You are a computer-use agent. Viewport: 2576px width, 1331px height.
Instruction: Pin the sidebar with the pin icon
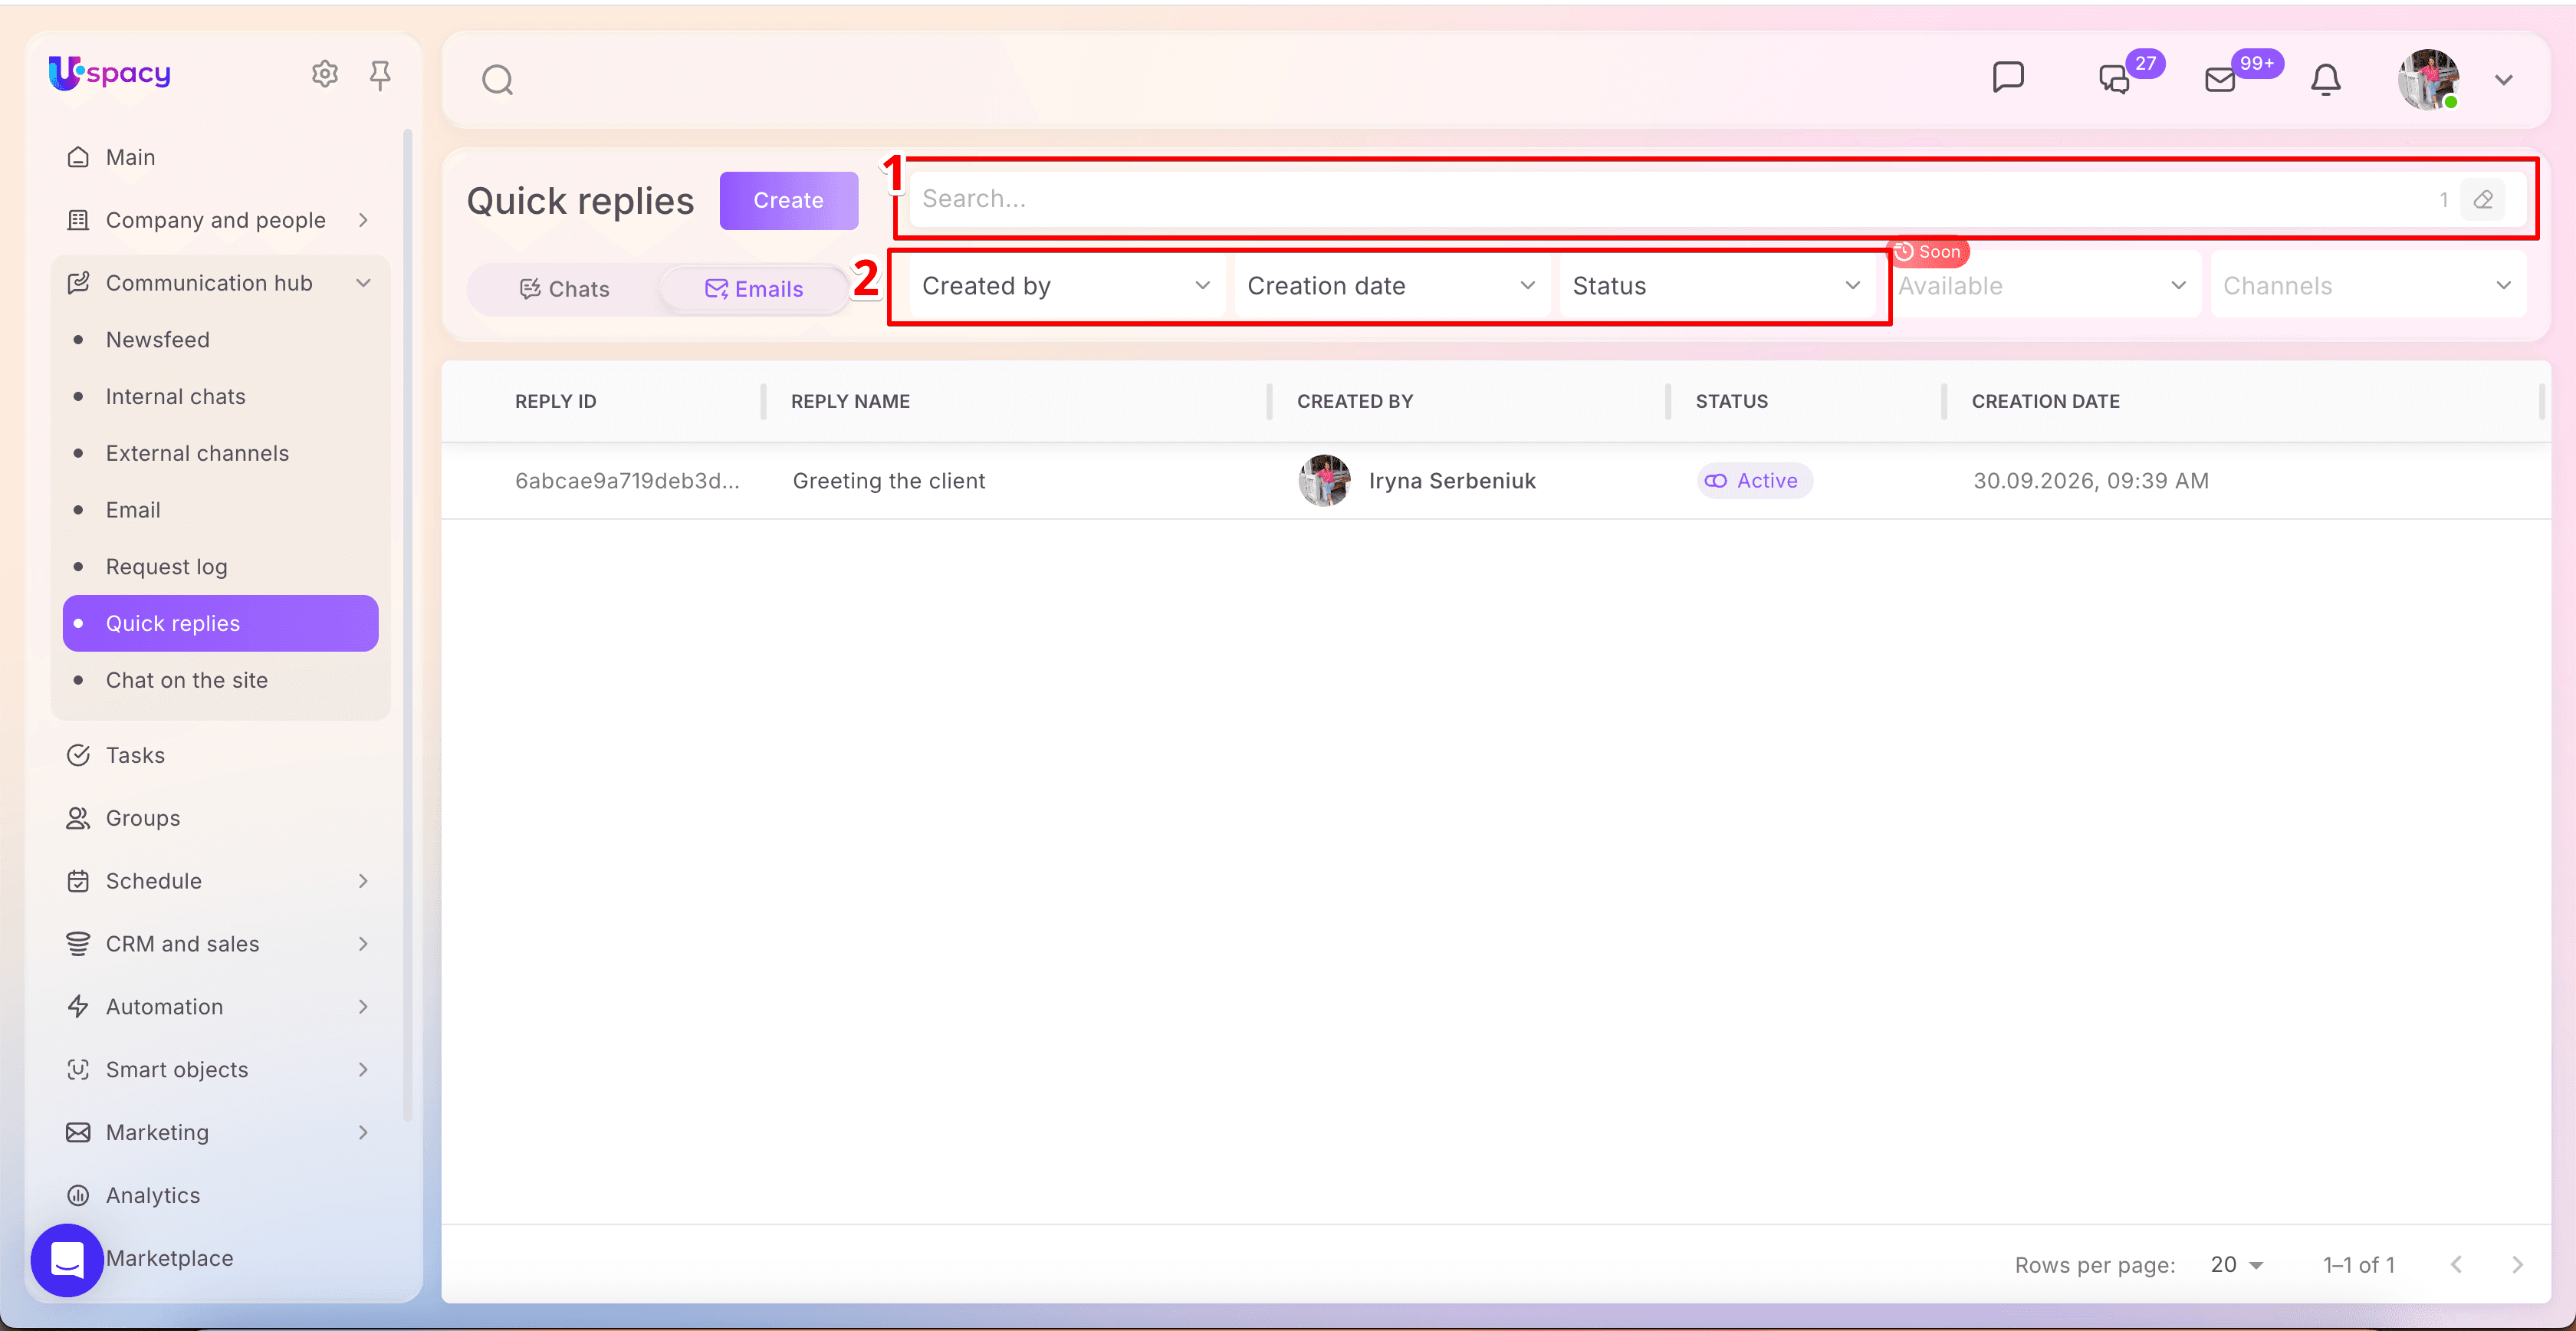coord(379,74)
